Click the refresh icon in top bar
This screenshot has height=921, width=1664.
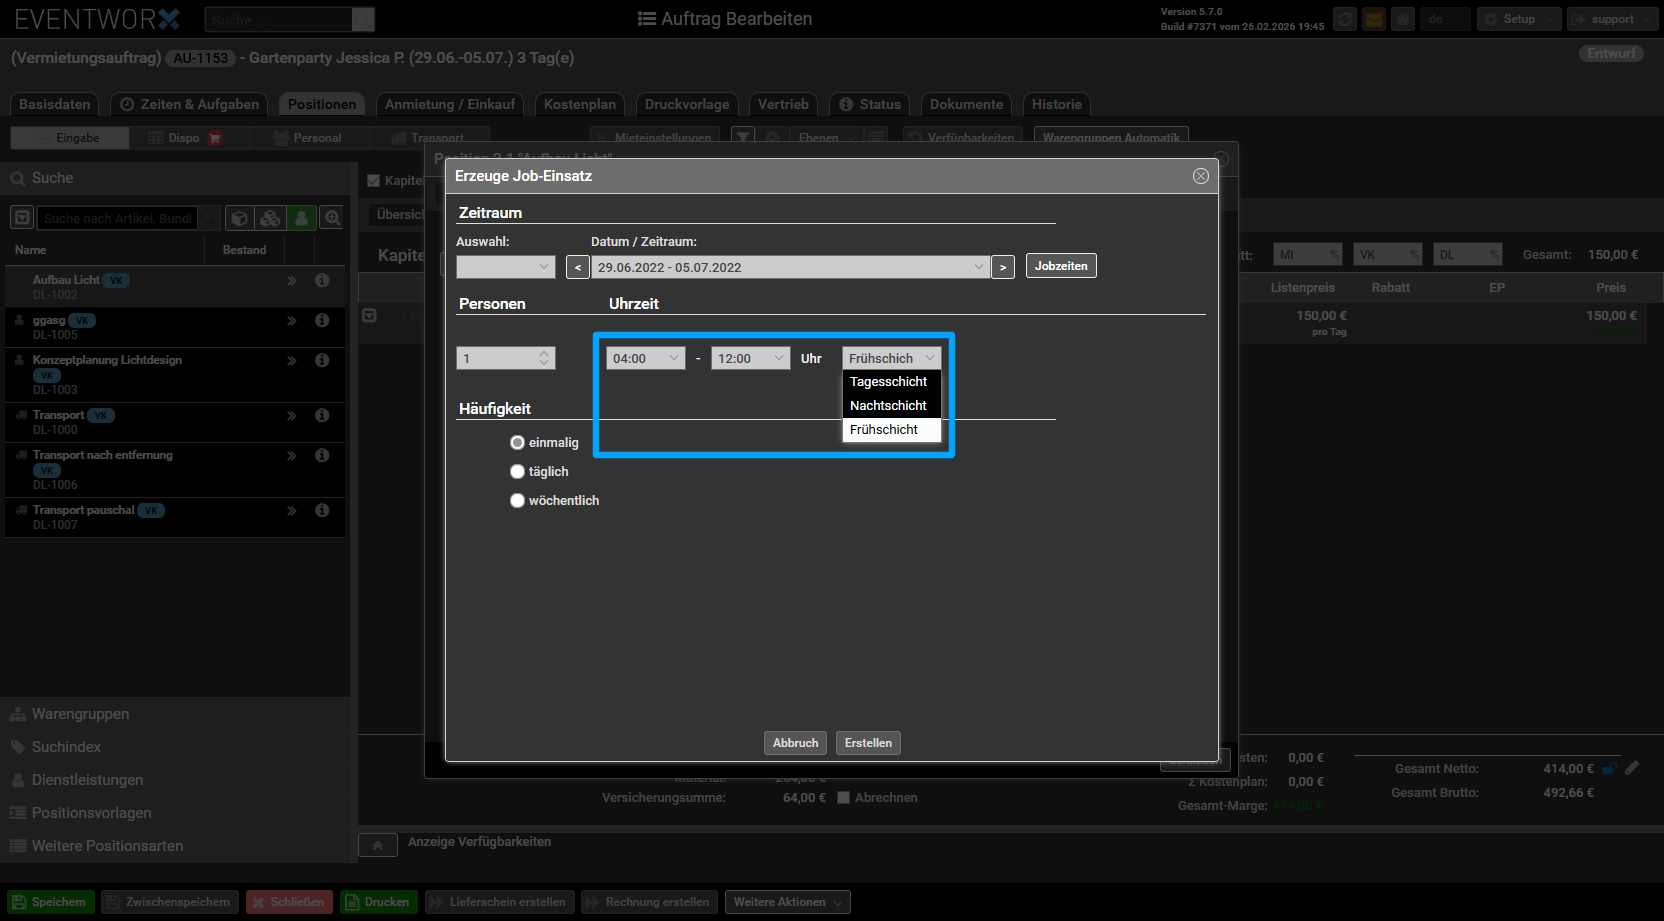coord(1345,19)
